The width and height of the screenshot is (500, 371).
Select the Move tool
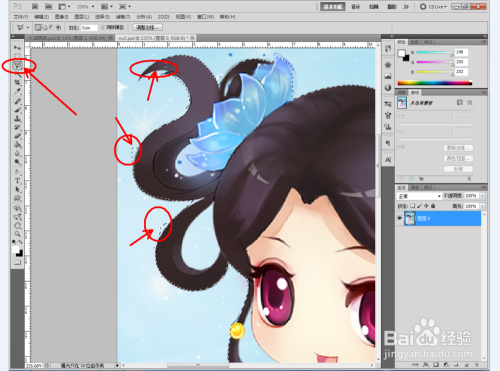pyautogui.click(x=17, y=48)
